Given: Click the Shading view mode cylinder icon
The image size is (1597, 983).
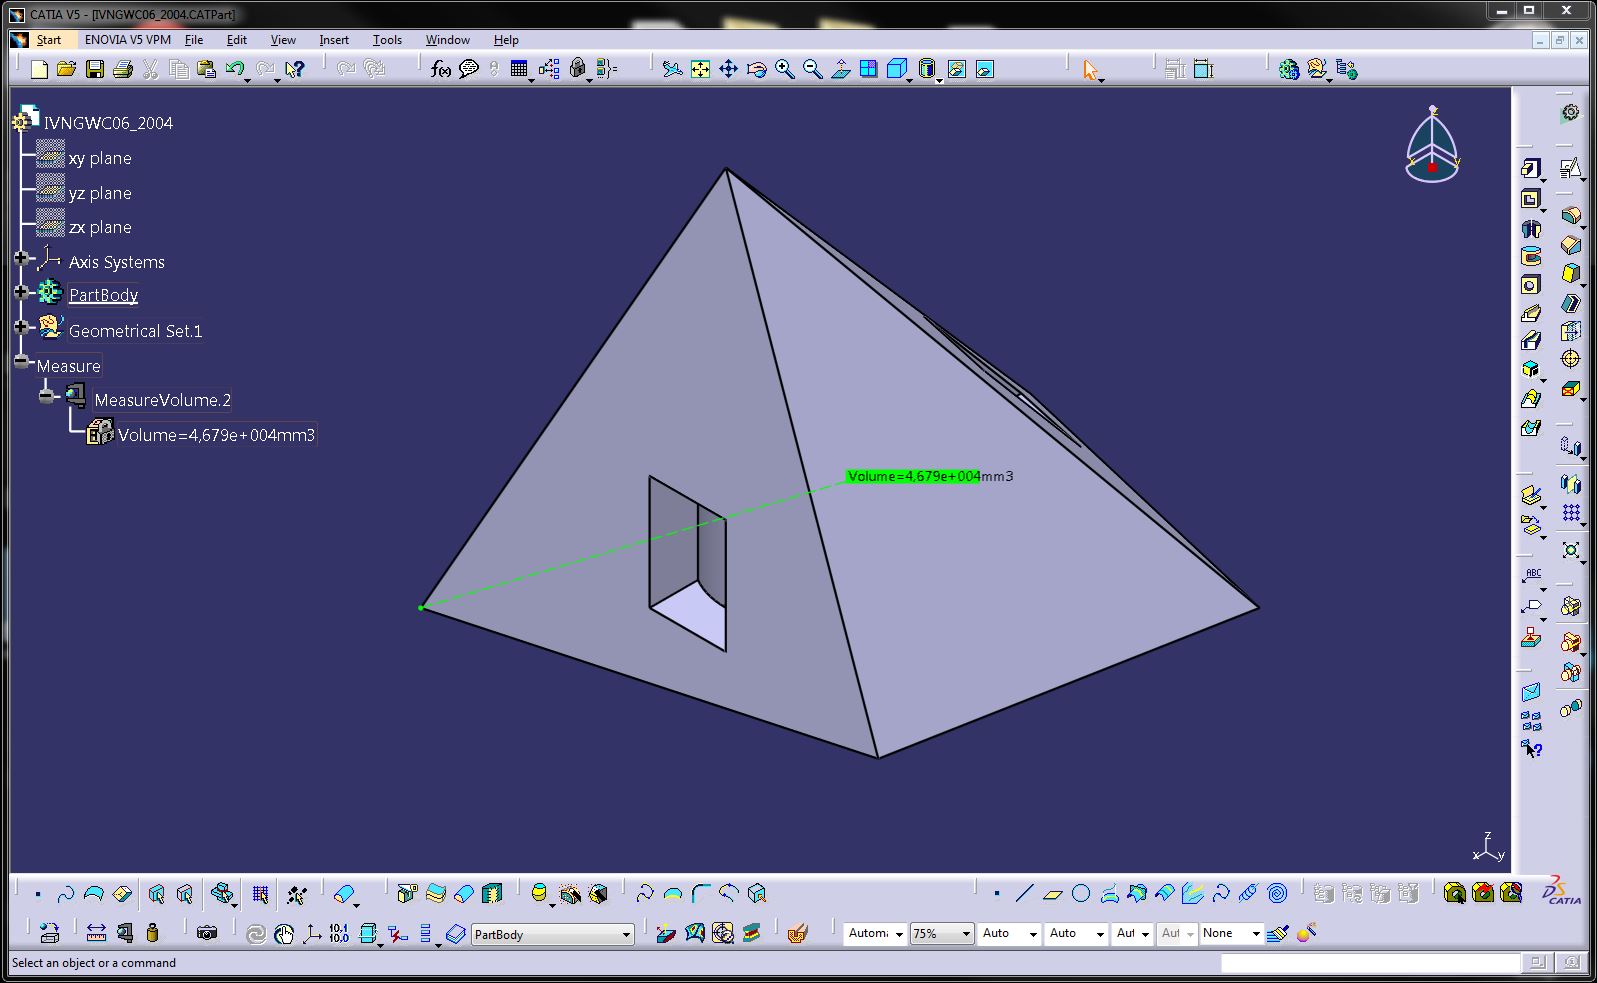Looking at the screenshot, I should (x=927, y=69).
